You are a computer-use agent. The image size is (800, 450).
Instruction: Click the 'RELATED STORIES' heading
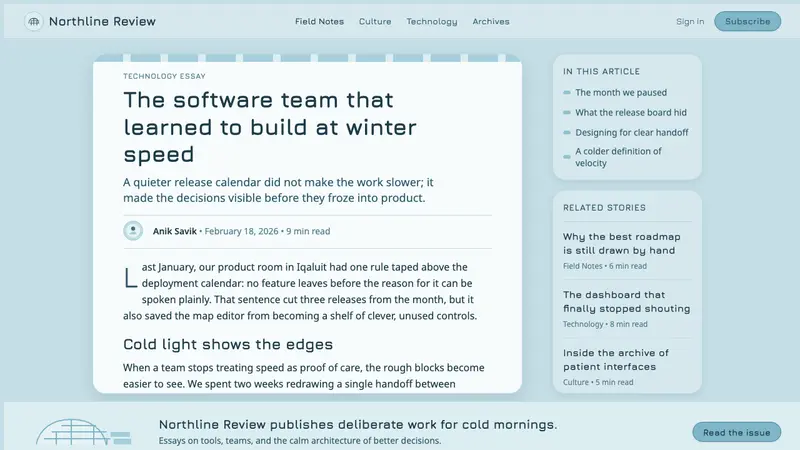(605, 208)
